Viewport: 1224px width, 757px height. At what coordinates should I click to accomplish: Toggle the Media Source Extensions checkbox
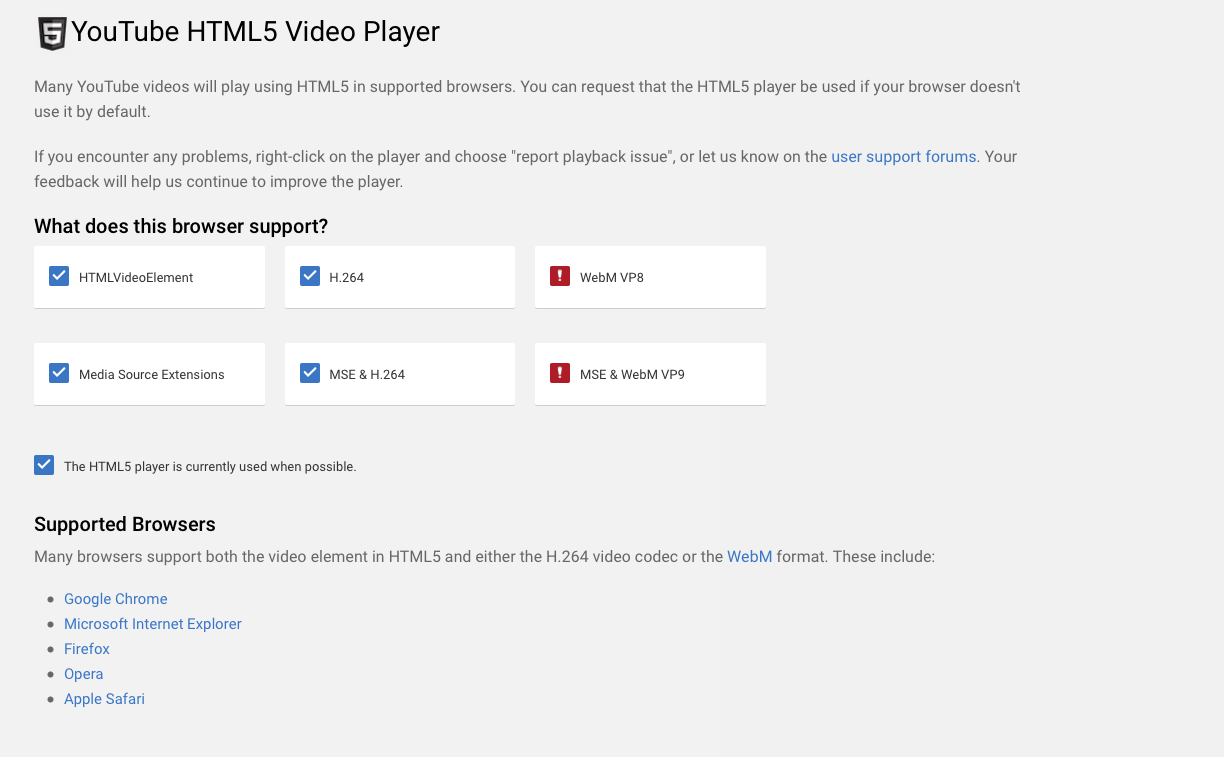point(59,373)
